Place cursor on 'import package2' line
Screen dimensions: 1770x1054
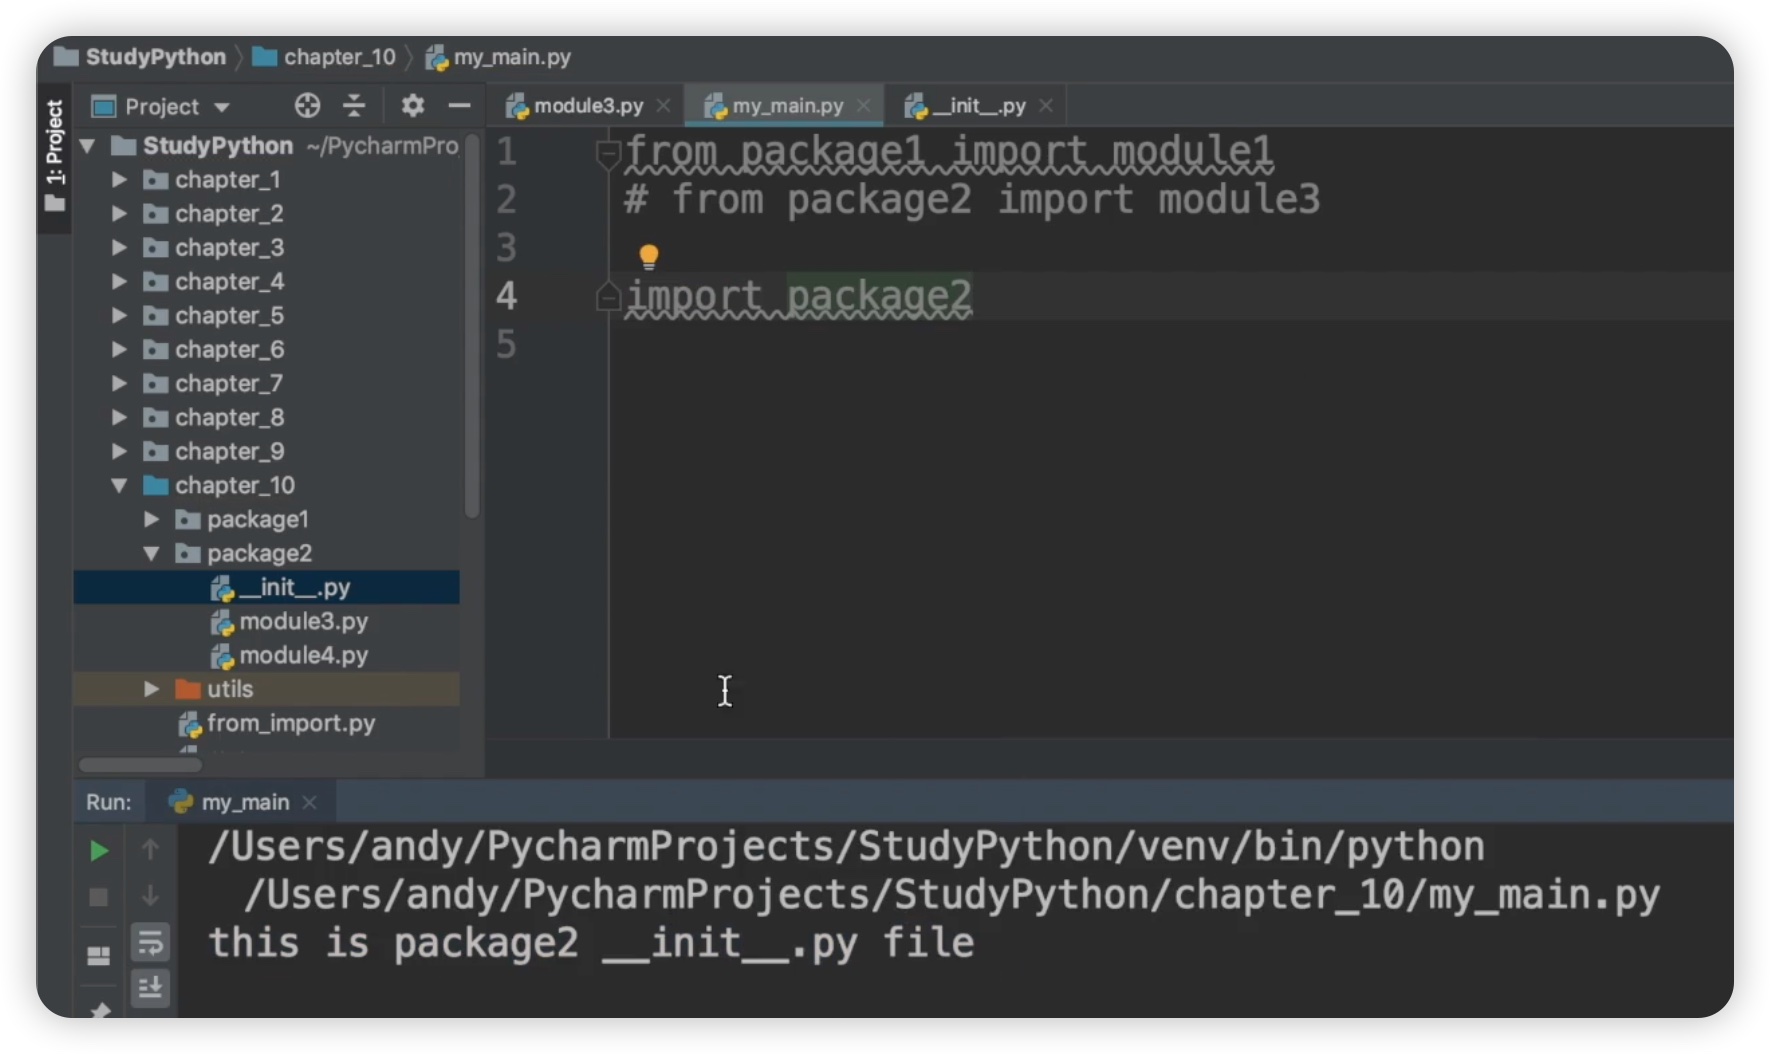click(x=799, y=297)
